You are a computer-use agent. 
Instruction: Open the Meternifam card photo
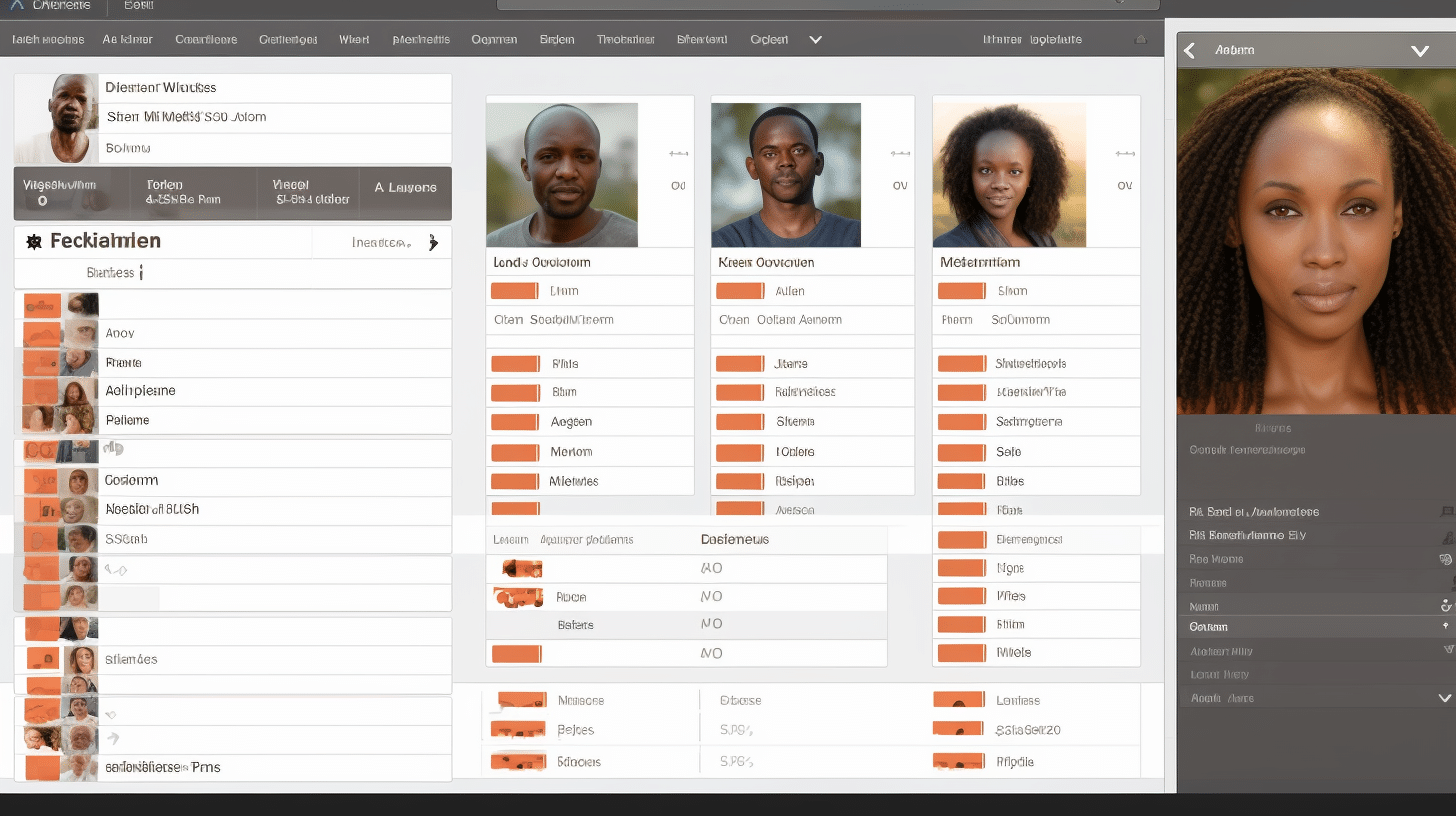click(1009, 175)
